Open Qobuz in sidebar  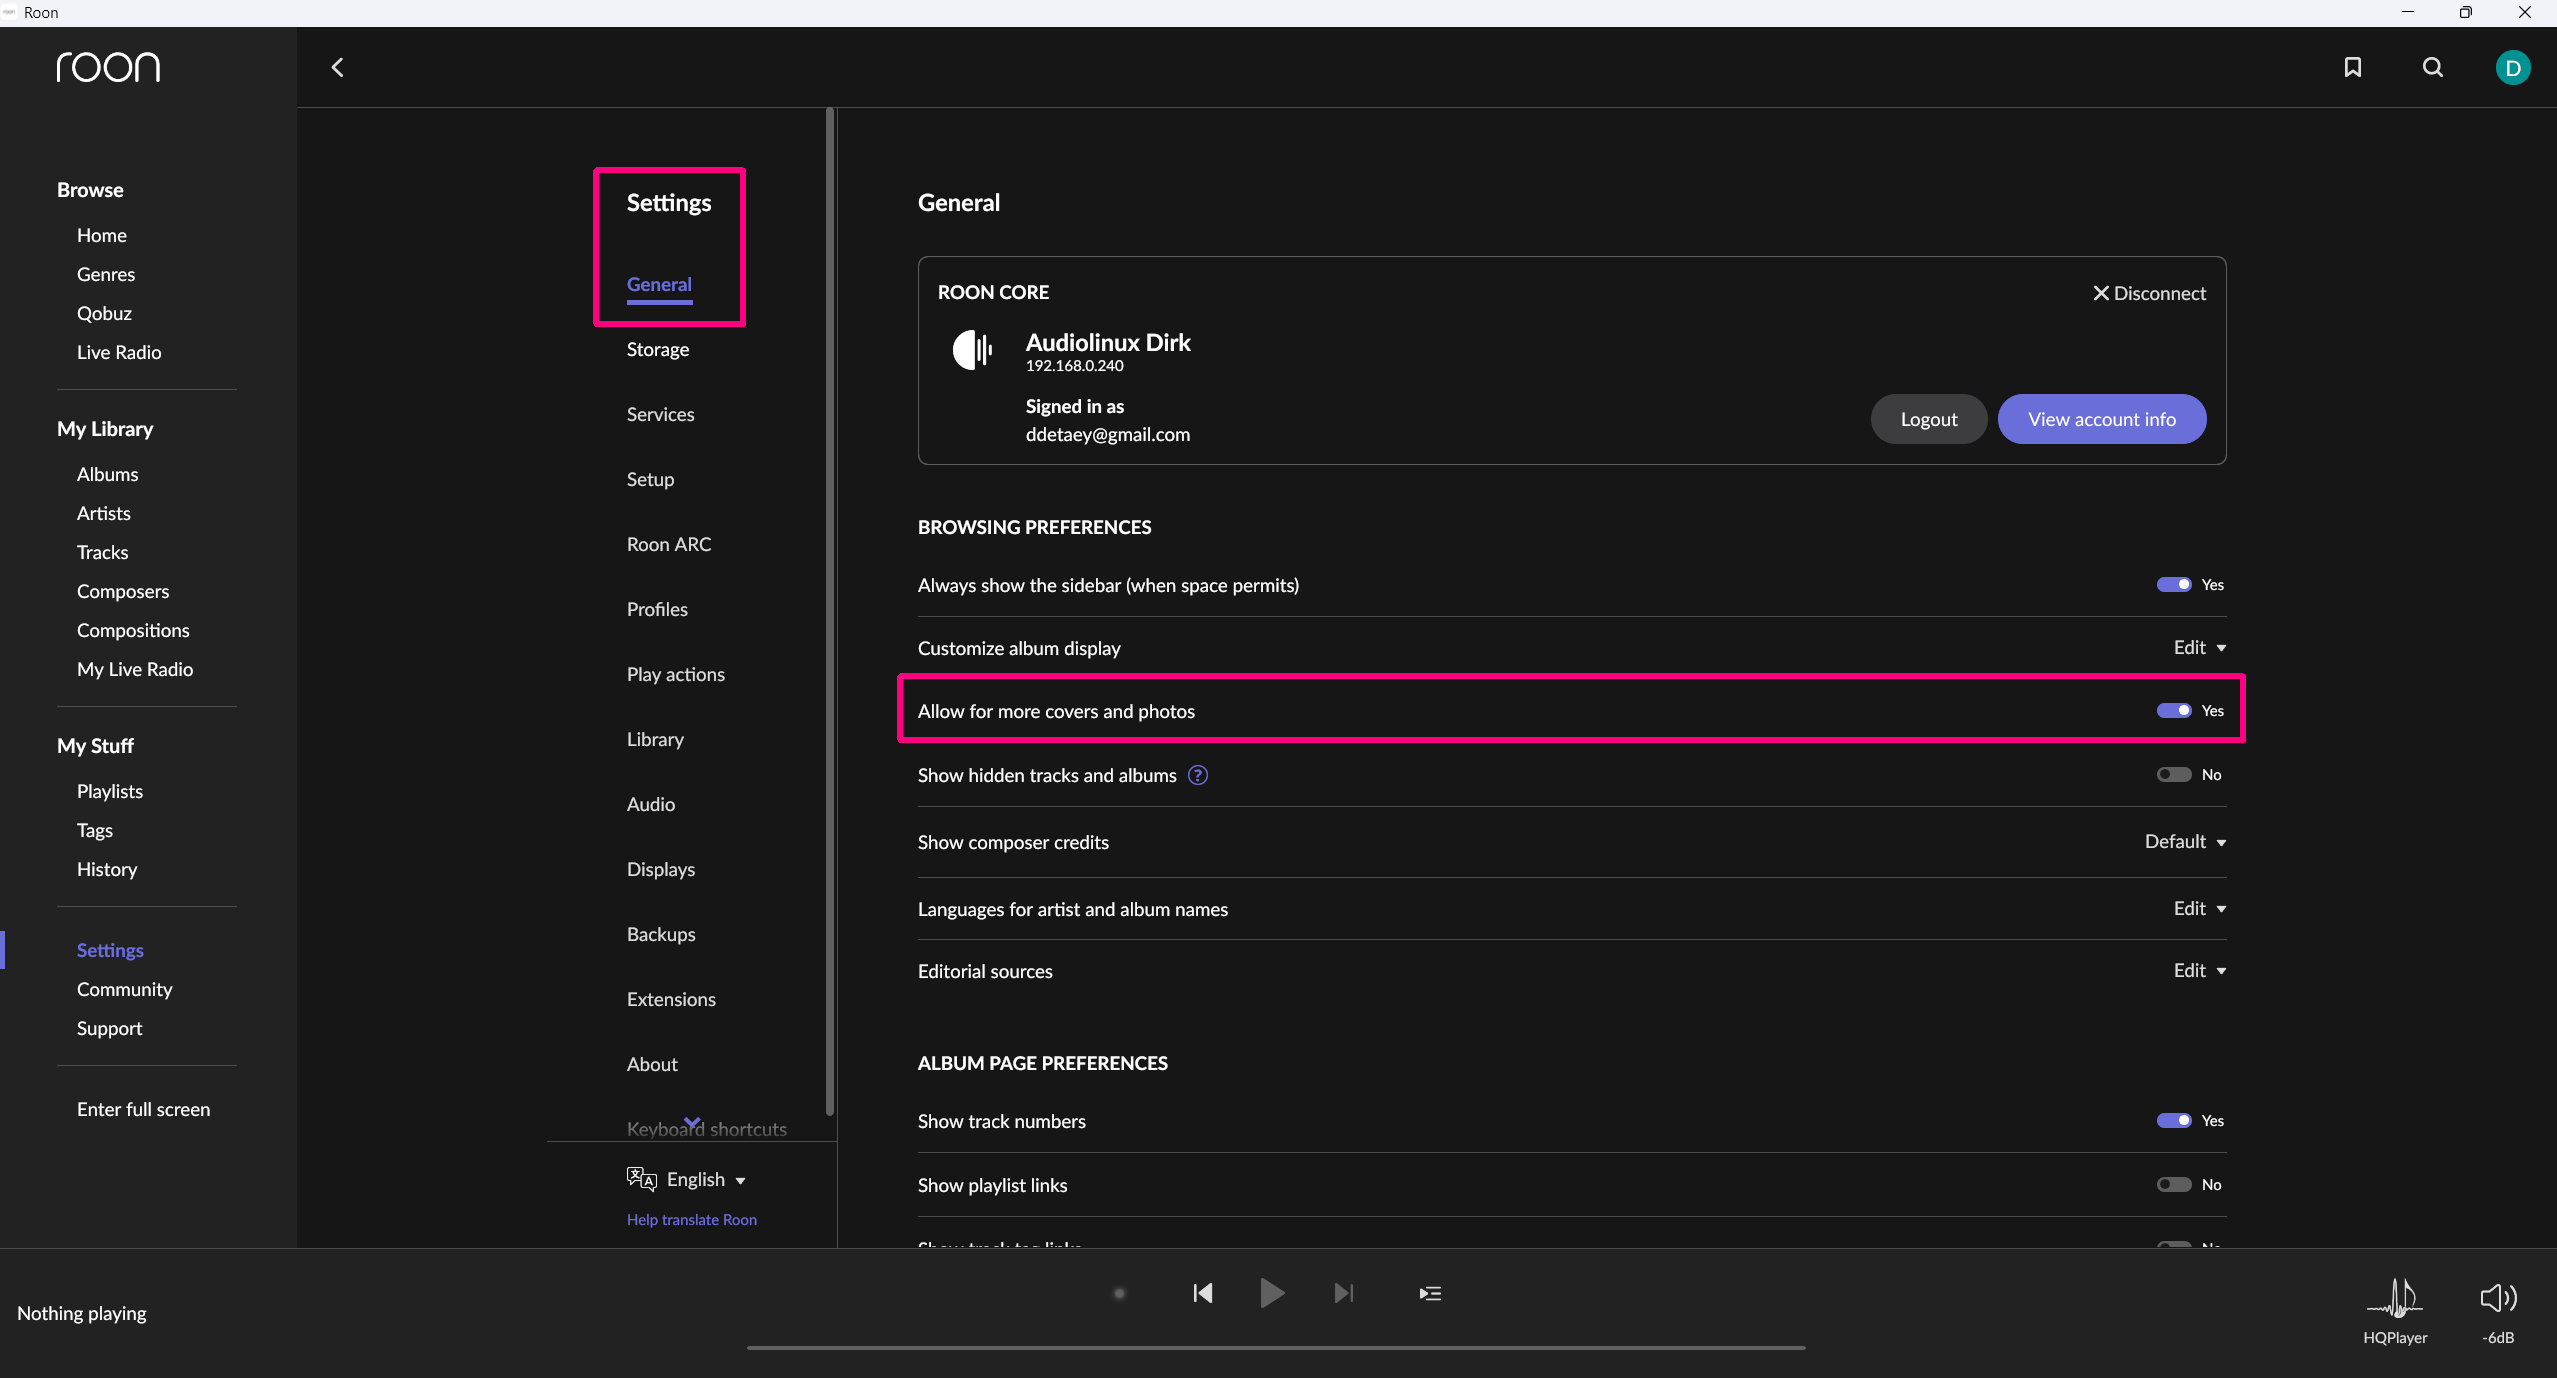(x=104, y=314)
